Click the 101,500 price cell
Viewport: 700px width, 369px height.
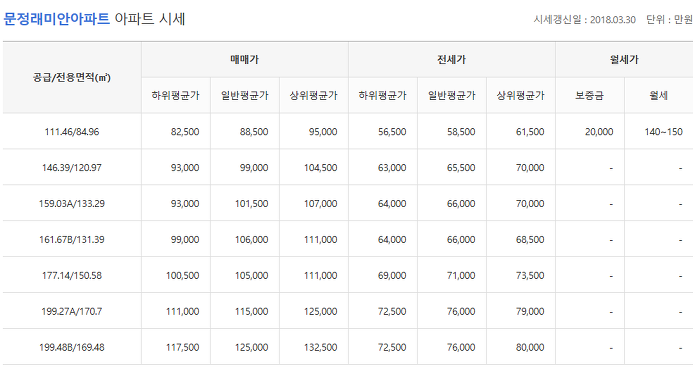pos(252,203)
